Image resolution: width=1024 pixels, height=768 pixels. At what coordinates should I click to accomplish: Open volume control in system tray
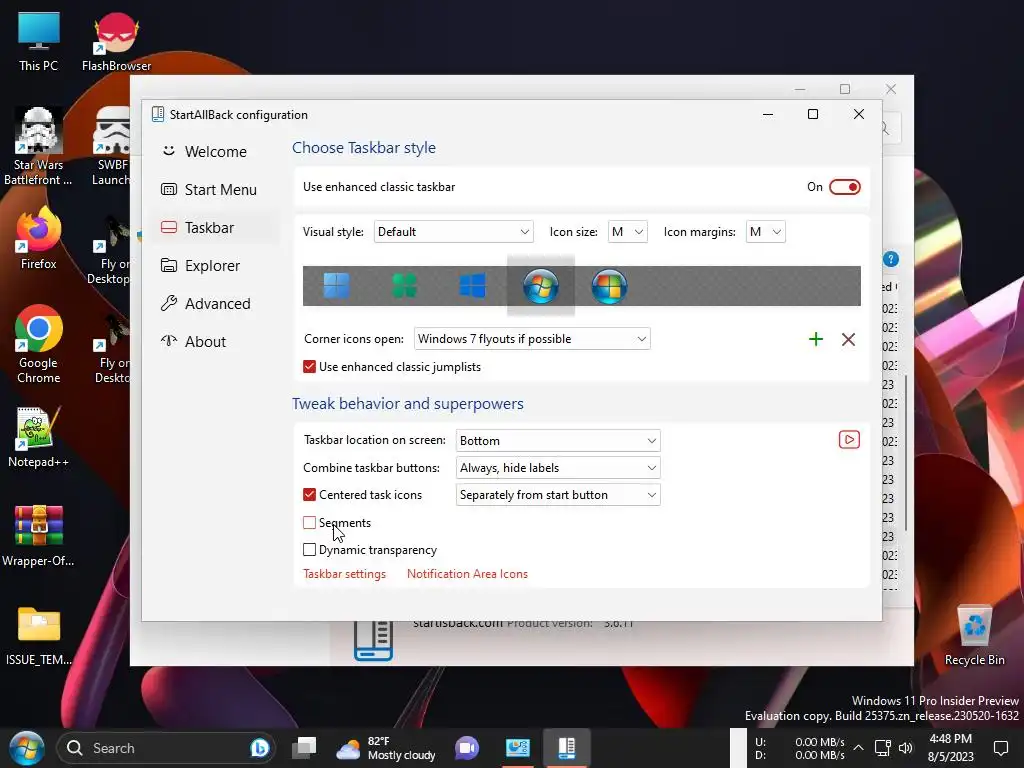point(905,748)
